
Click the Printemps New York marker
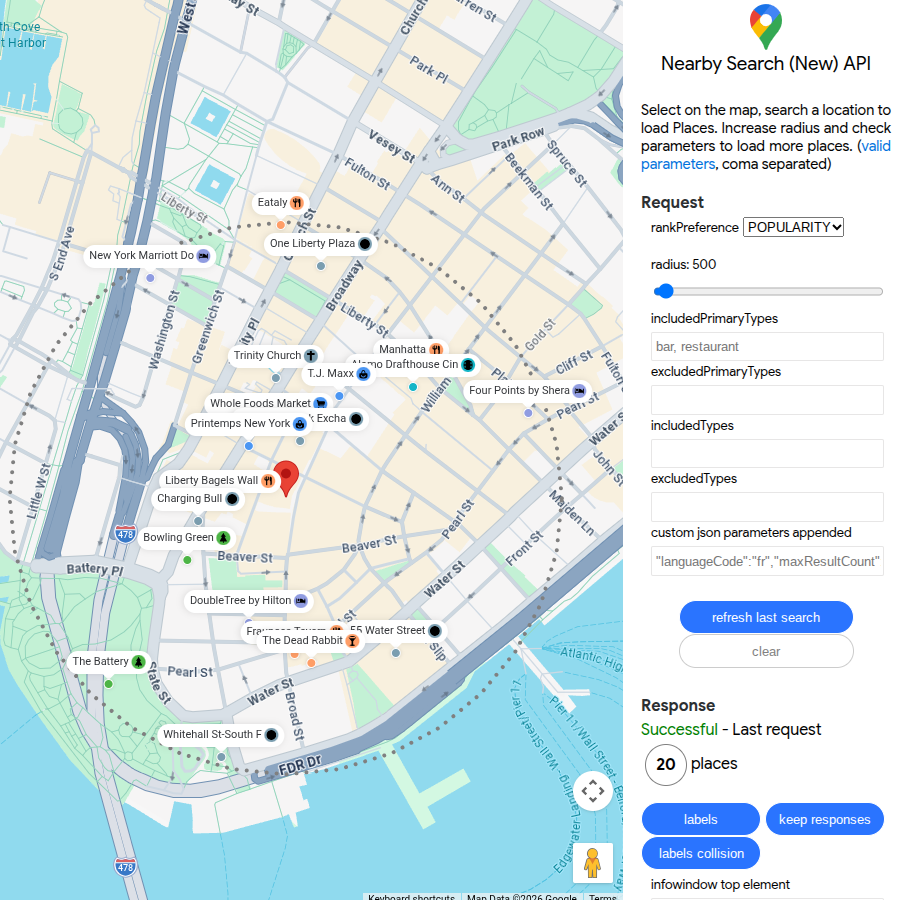point(248,424)
